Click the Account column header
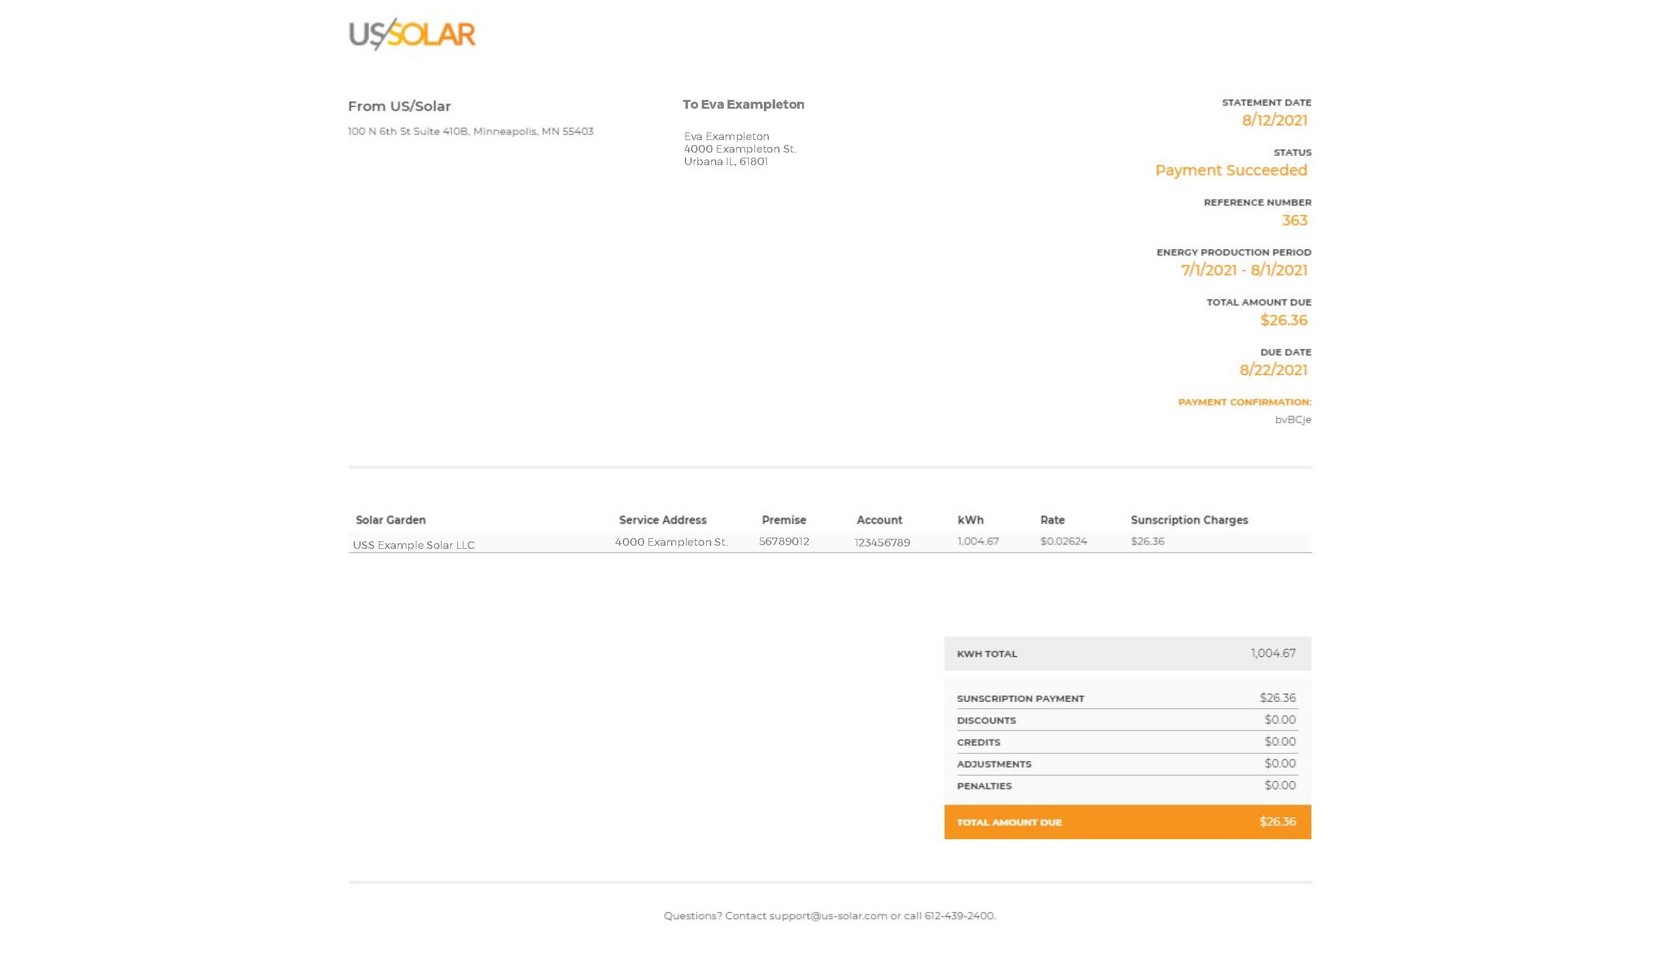The image size is (1661, 967). (878, 520)
